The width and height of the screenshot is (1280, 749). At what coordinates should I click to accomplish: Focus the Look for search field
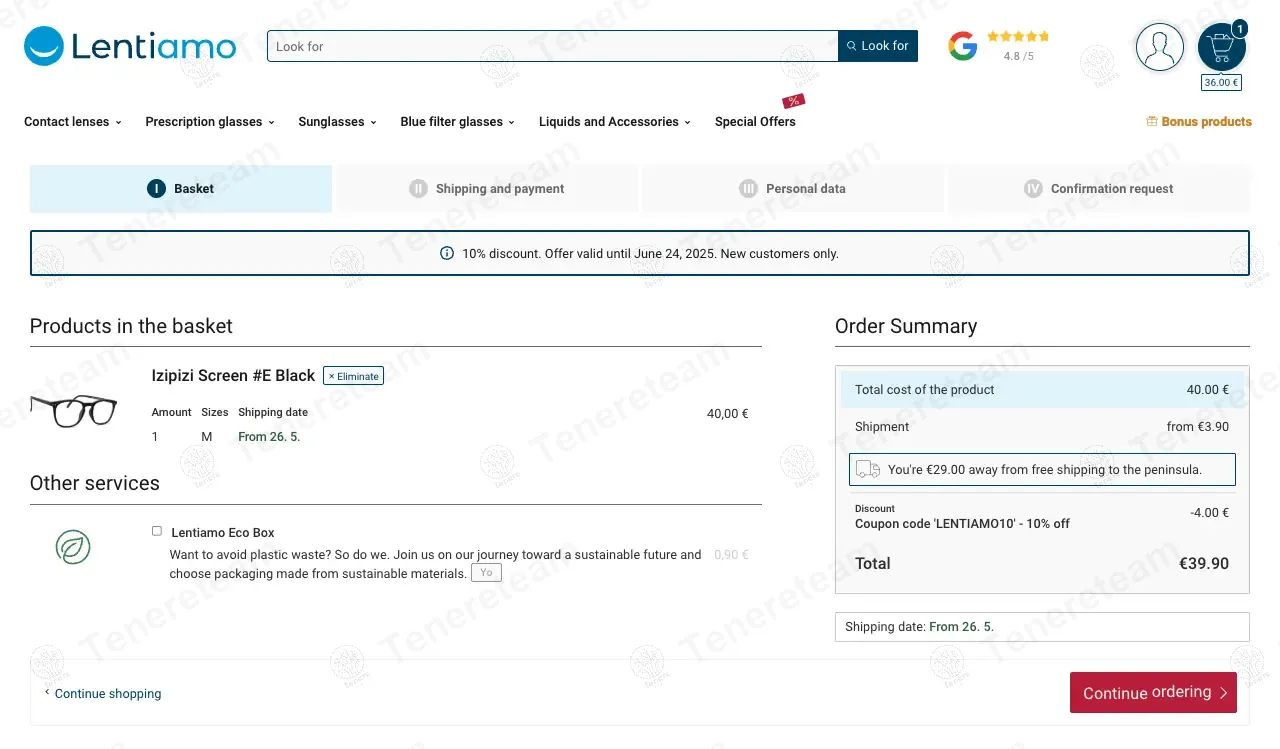(x=552, y=46)
